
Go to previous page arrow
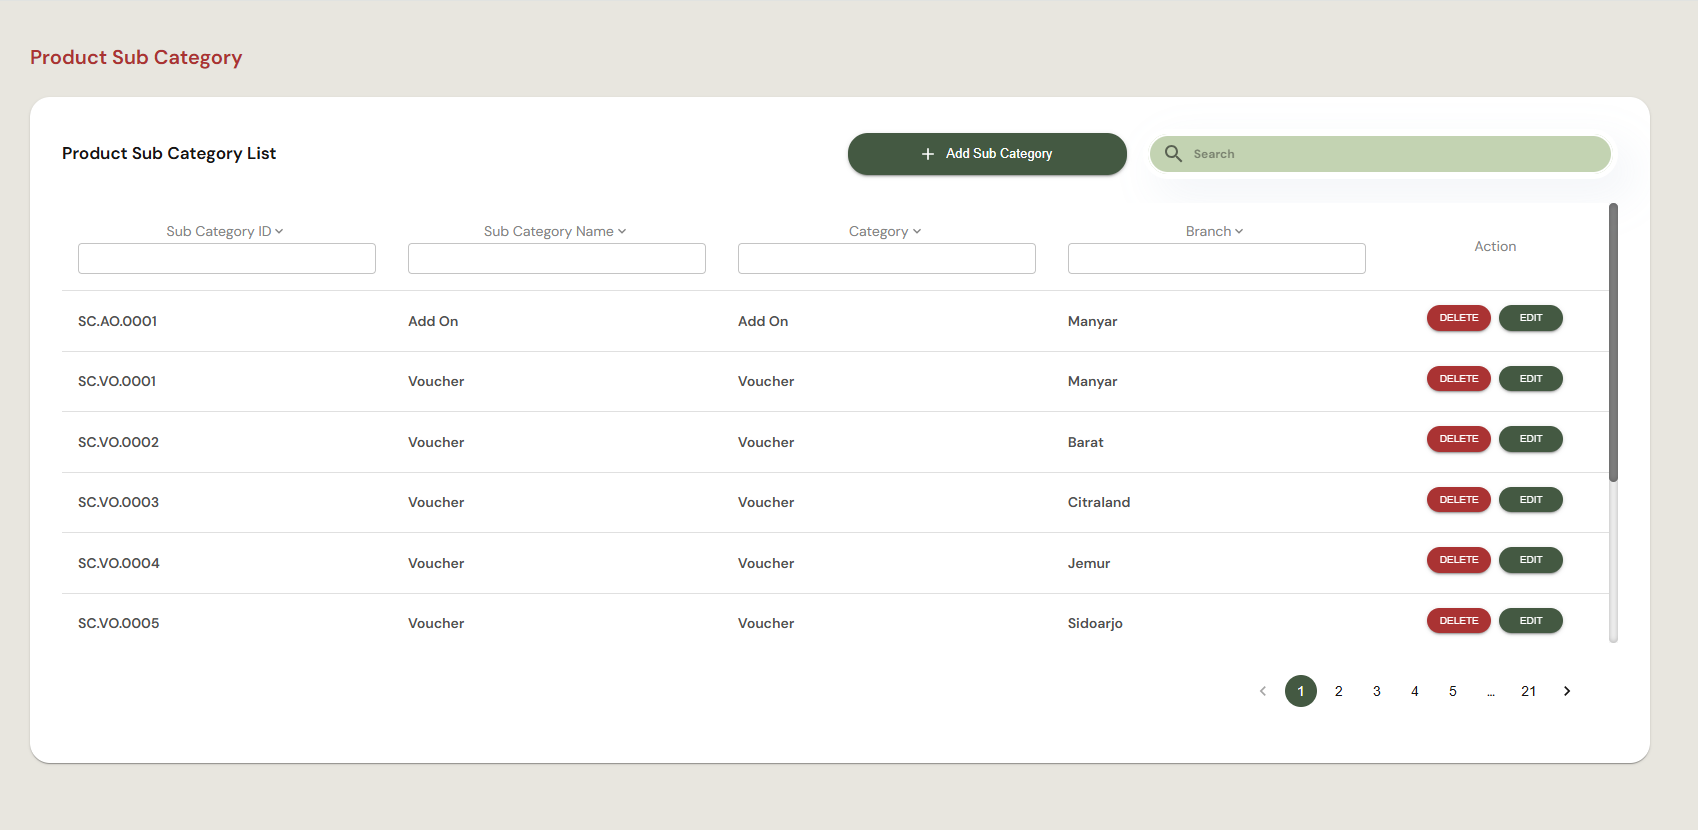coord(1263,691)
